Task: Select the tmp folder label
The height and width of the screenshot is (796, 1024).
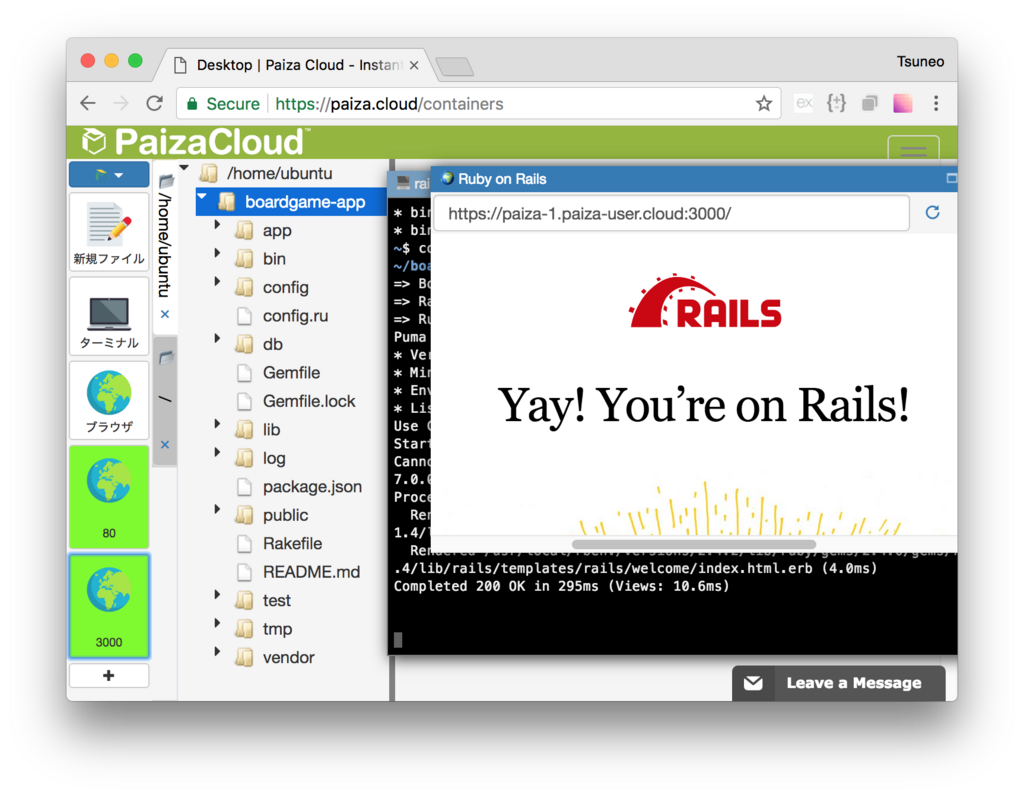Action: click(277, 629)
